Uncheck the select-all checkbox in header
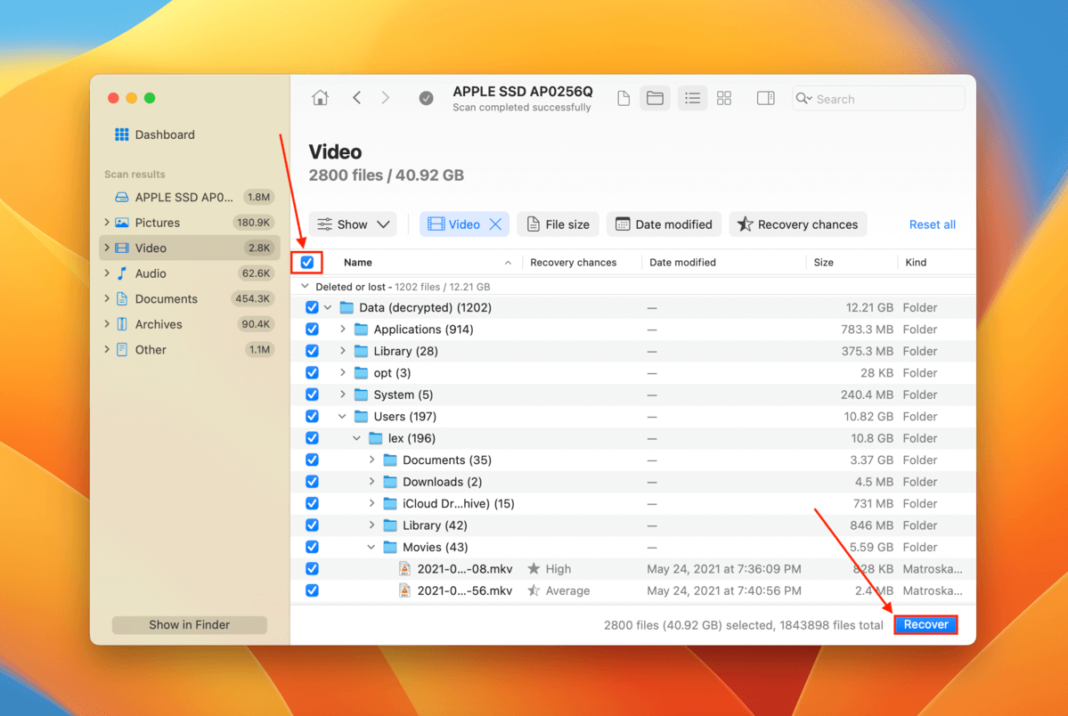 (x=305, y=262)
